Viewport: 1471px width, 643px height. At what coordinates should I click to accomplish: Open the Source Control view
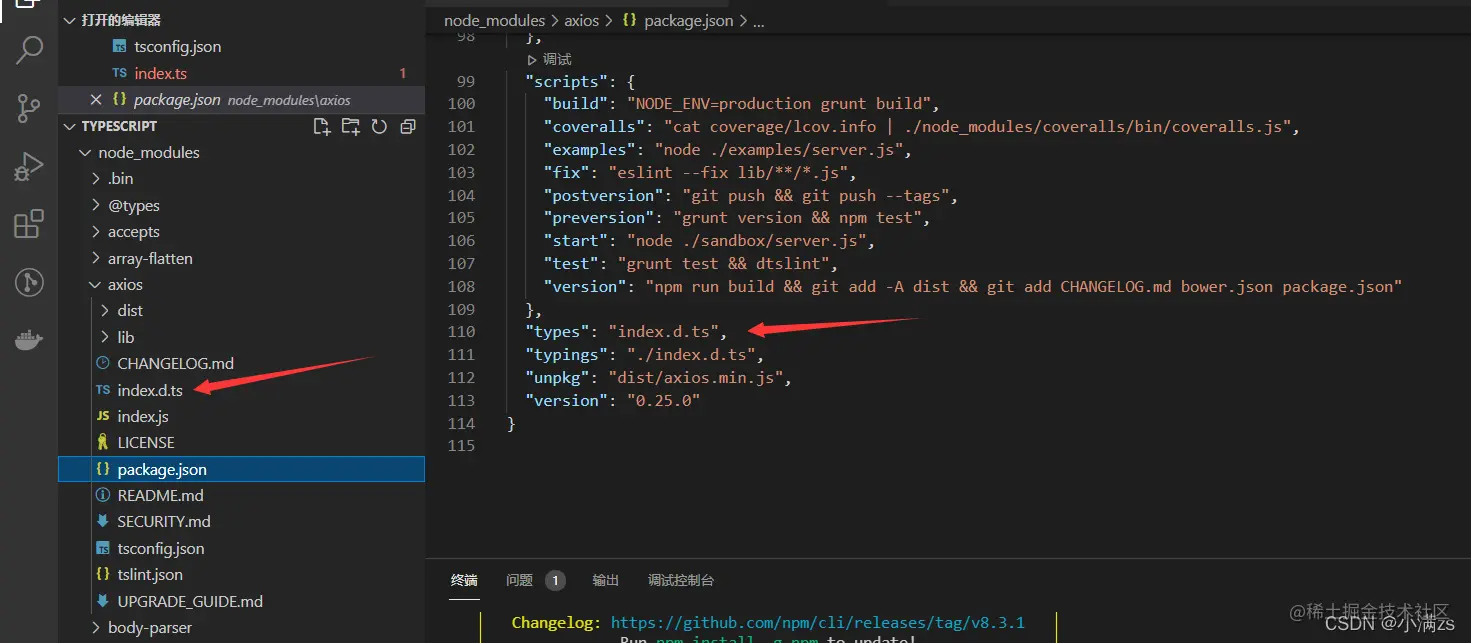[29, 108]
